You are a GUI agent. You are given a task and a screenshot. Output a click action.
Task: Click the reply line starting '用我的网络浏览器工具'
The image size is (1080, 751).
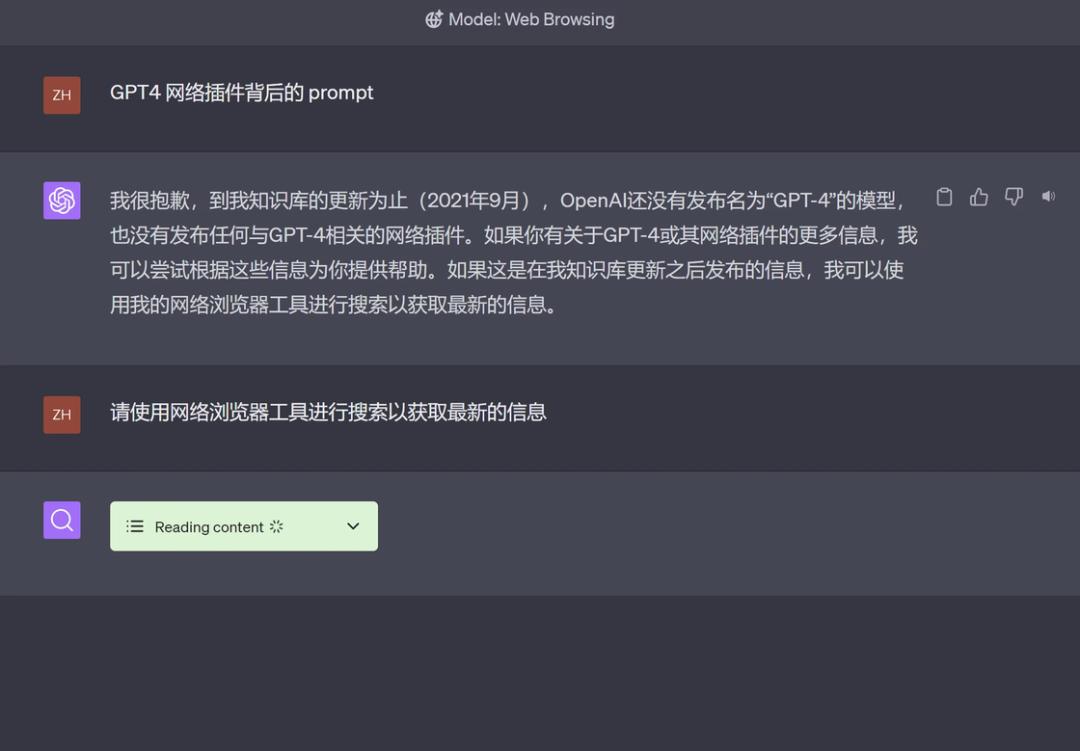click(334, 305)
